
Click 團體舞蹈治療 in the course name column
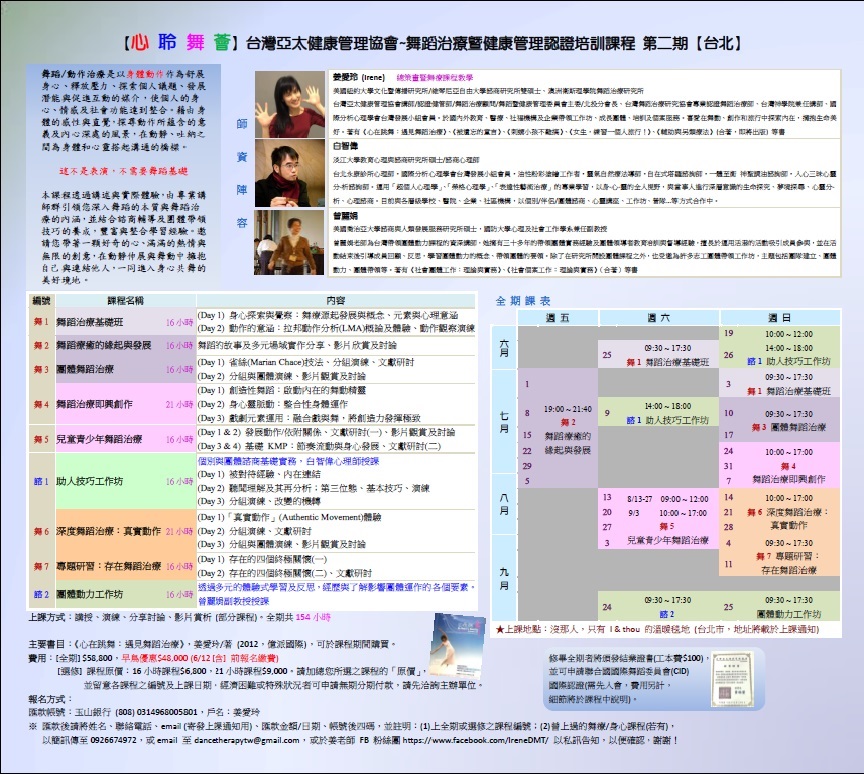tap(85, 369)
